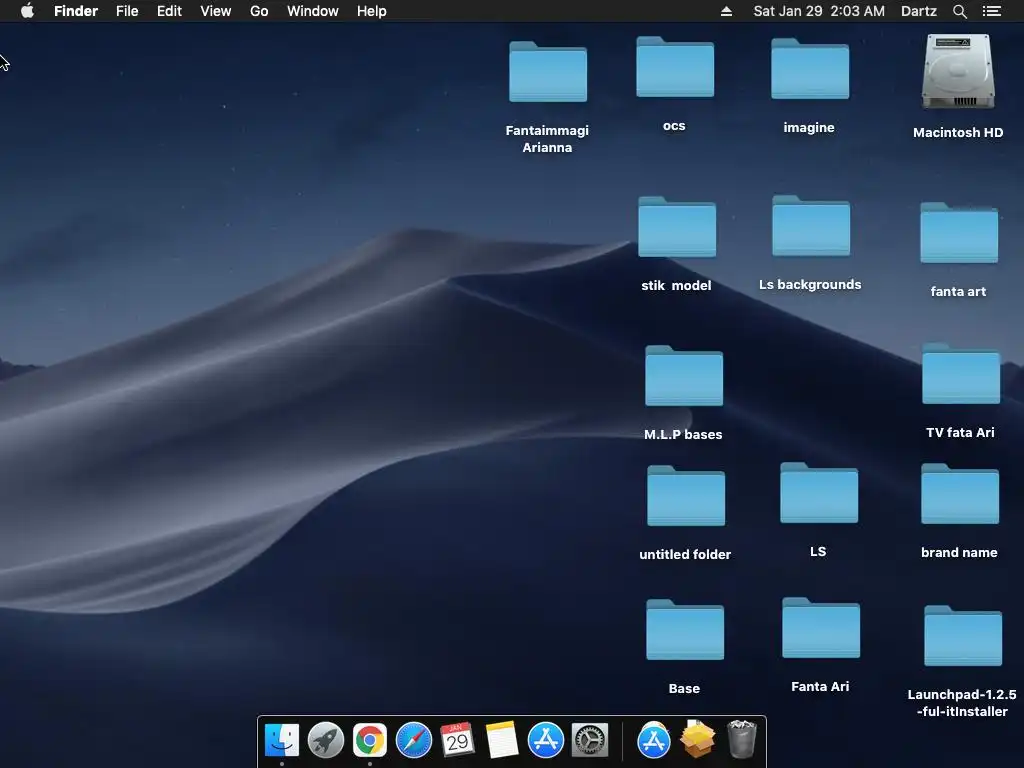
Task: Select the Macintosh HD drive
Action: click(x=958, y=74)
